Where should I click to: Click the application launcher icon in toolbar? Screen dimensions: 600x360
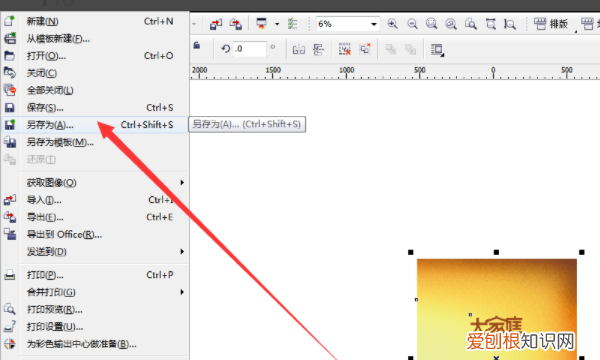pos(261,24)
